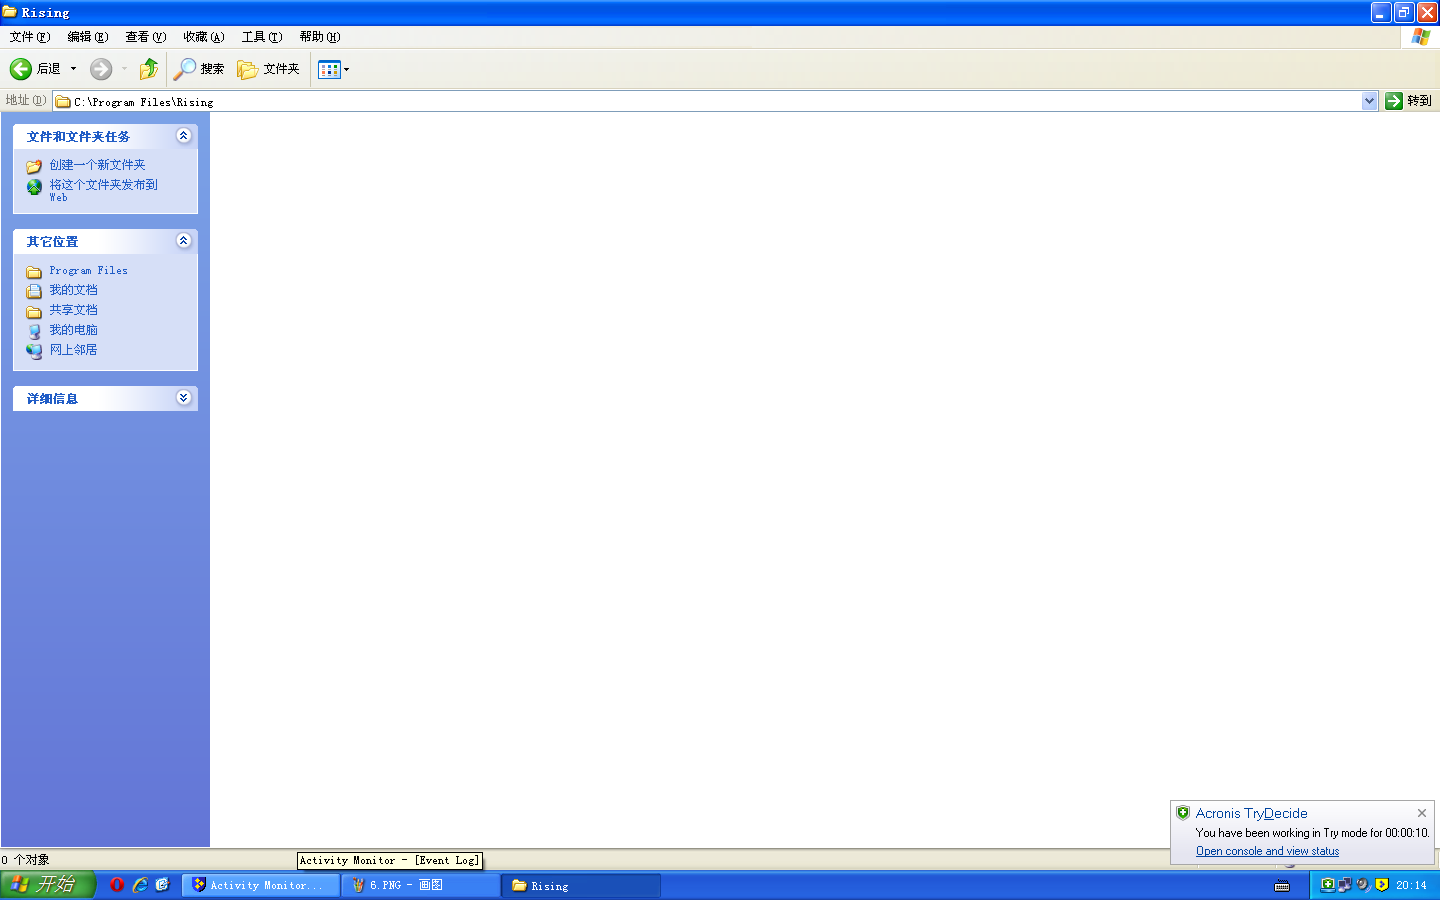Click the Acronis shield icon in balloon

point(1183,813)
